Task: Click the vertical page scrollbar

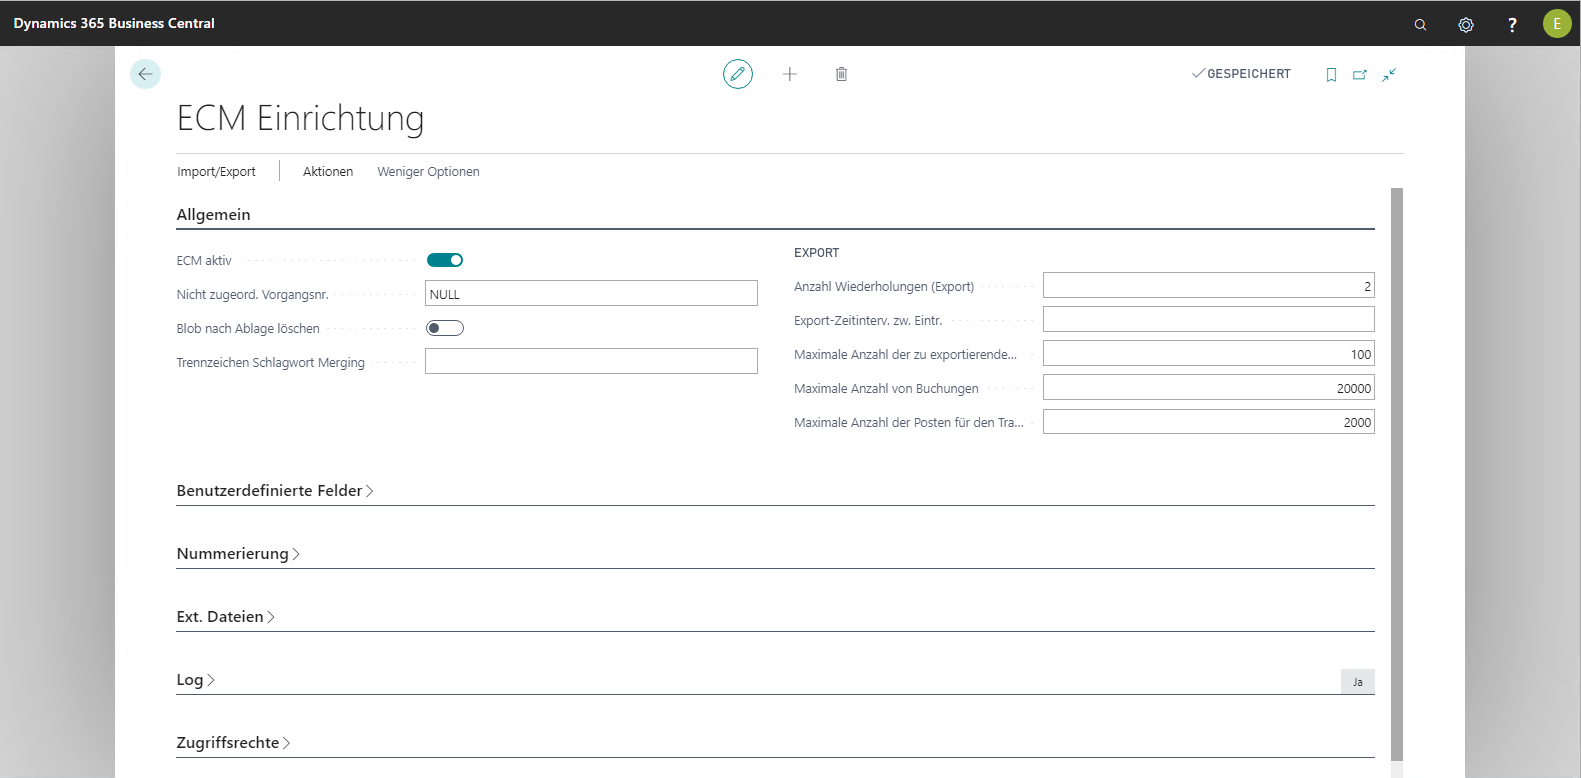Action: tap(1397, 475)
